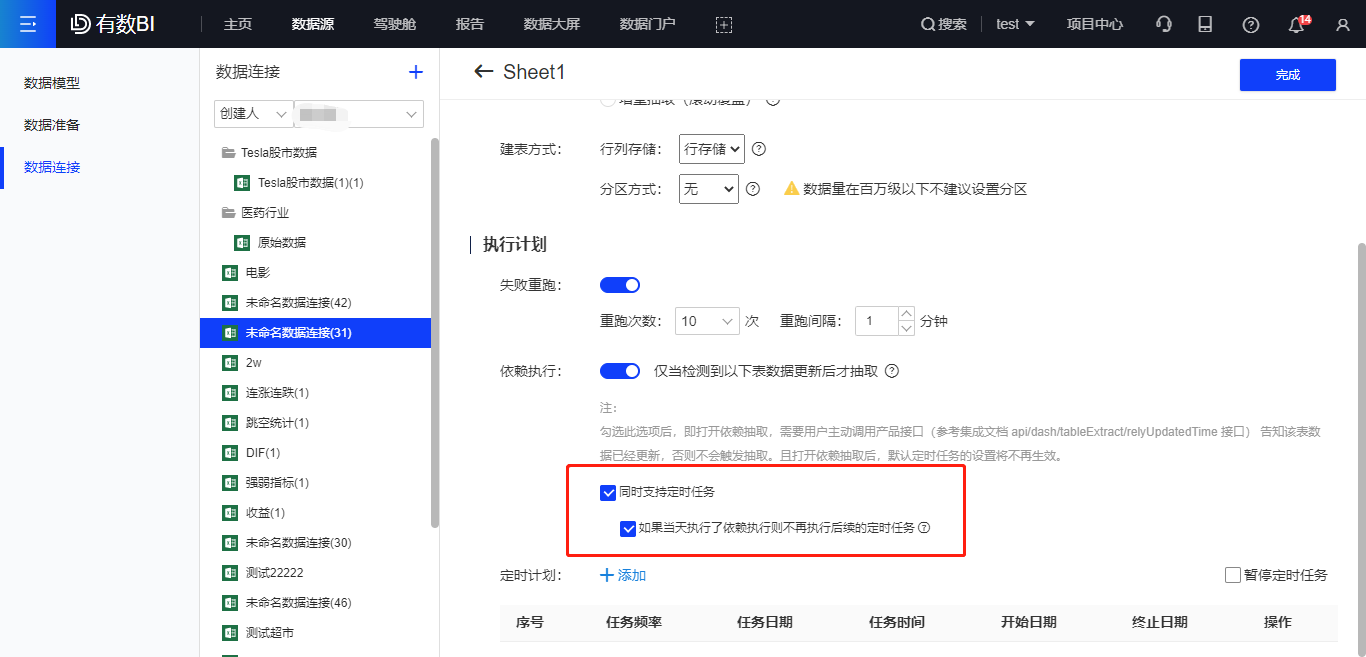1366x657 pixels.
Task: Click 添加 to add a scheduled plan
Action: tap(622, 575)
